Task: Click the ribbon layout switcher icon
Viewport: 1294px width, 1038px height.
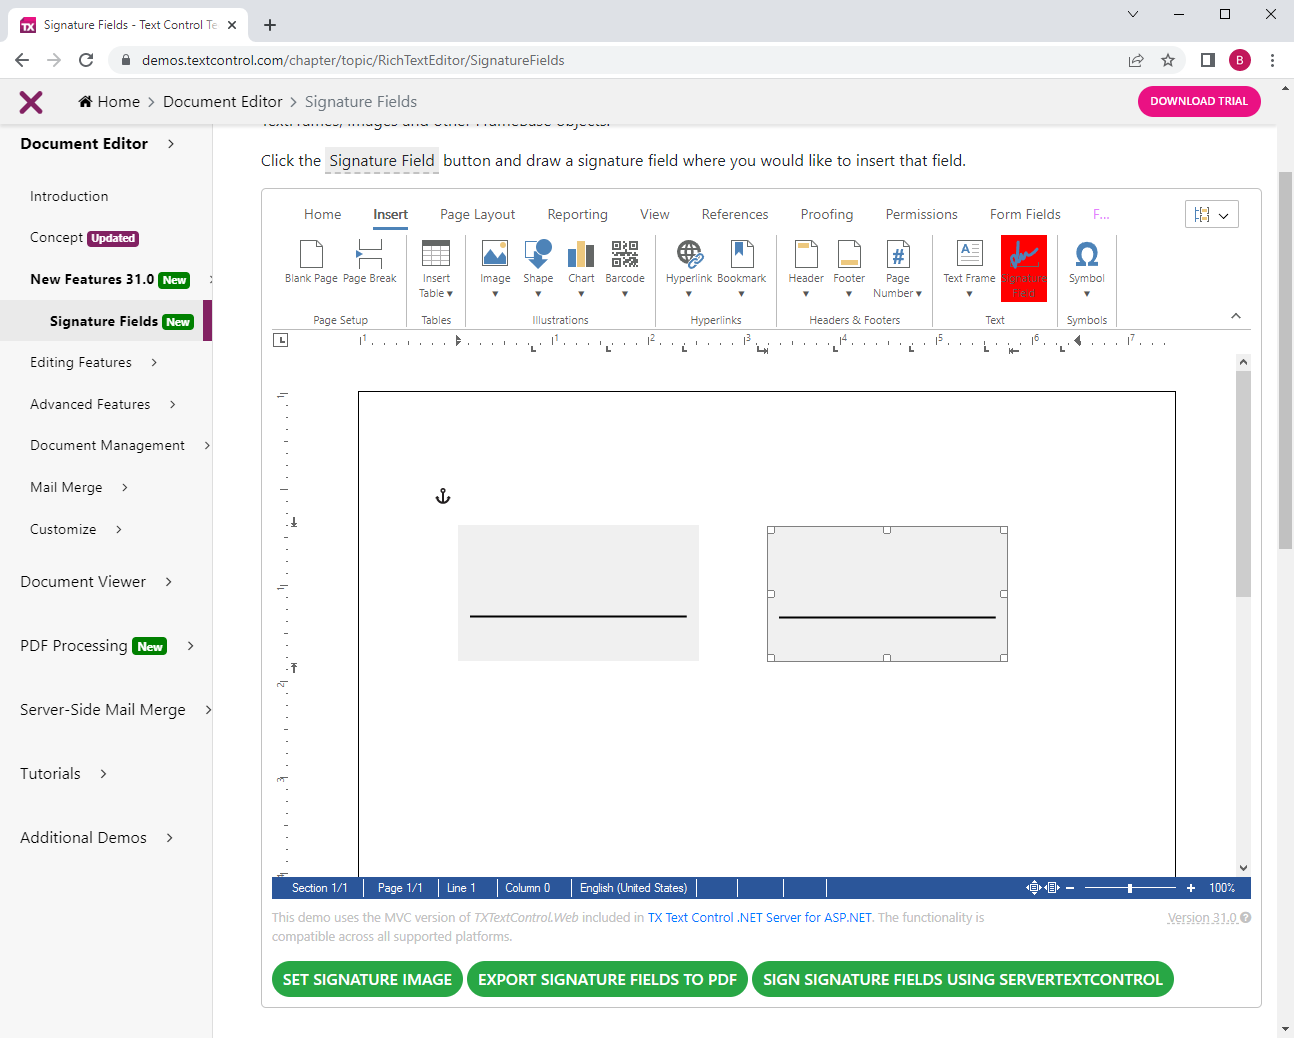Action: (x=1212, y=214)
